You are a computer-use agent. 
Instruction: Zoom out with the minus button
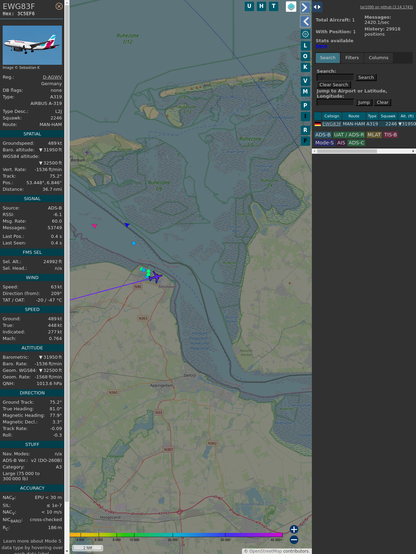[x=294, y=540]
